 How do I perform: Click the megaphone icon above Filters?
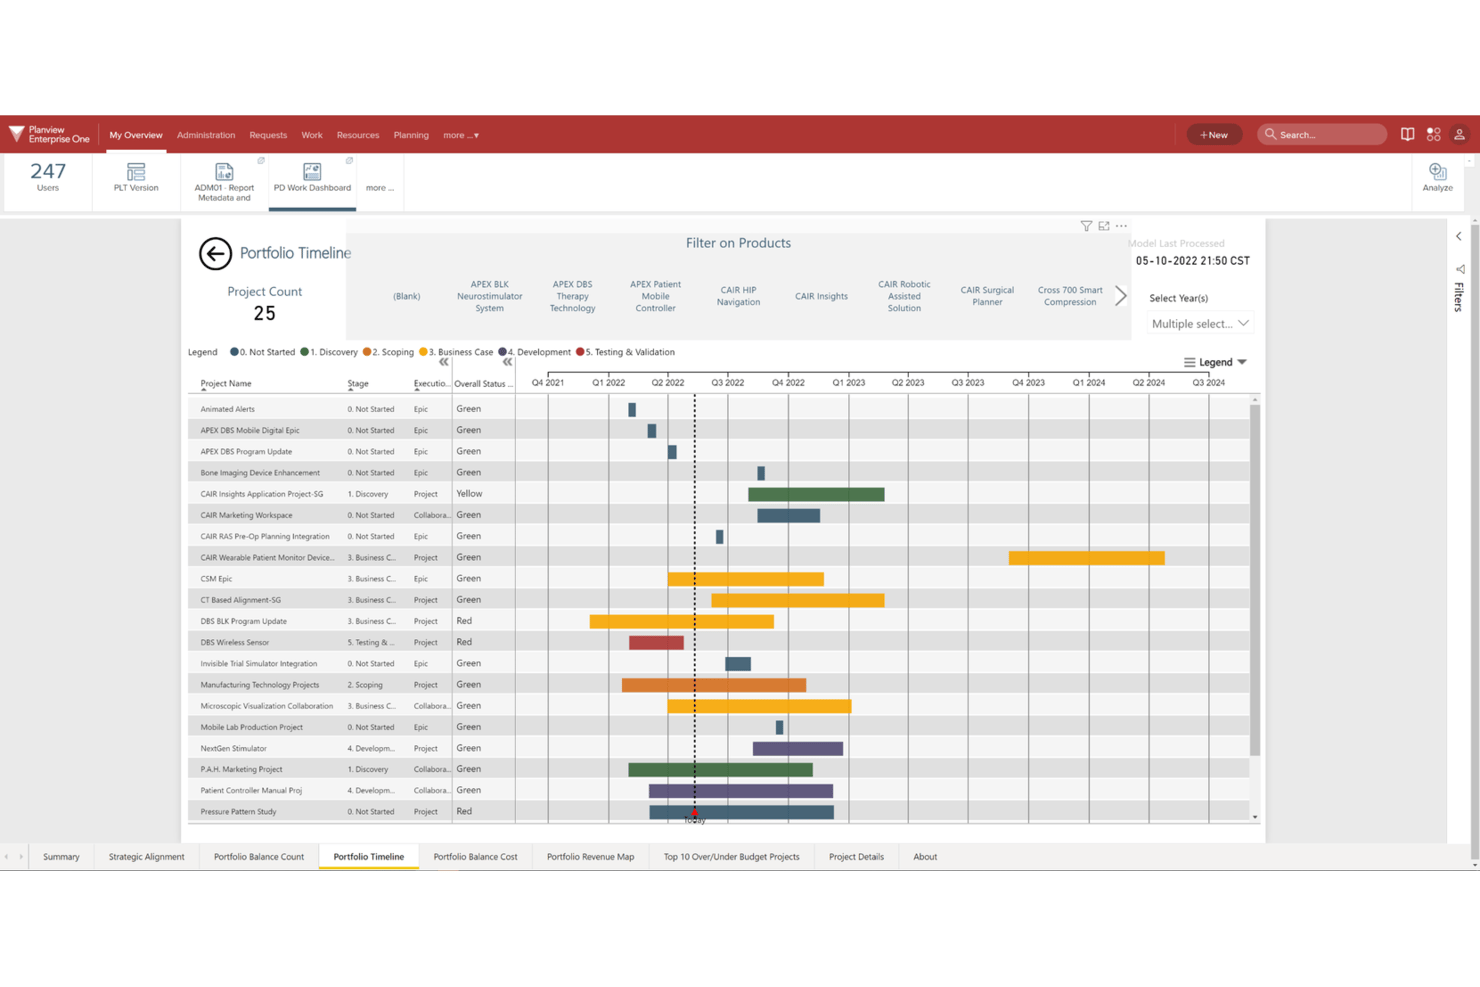[x=1460, y=269]
